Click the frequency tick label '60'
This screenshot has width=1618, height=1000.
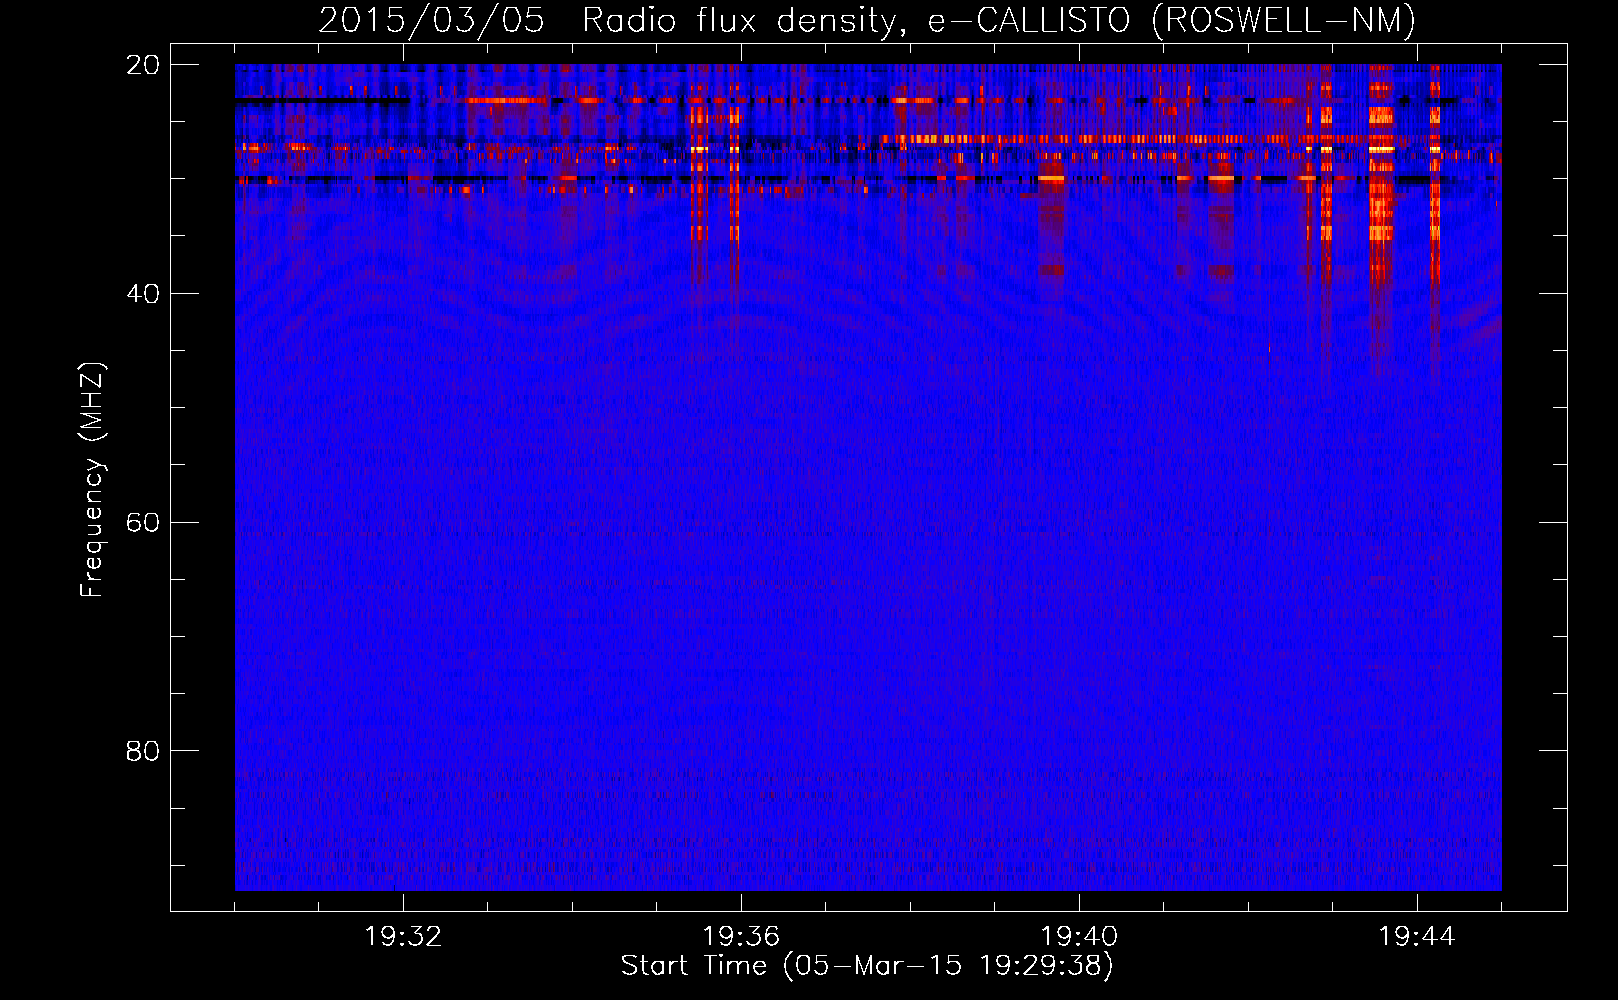click(x=144, y=523)
